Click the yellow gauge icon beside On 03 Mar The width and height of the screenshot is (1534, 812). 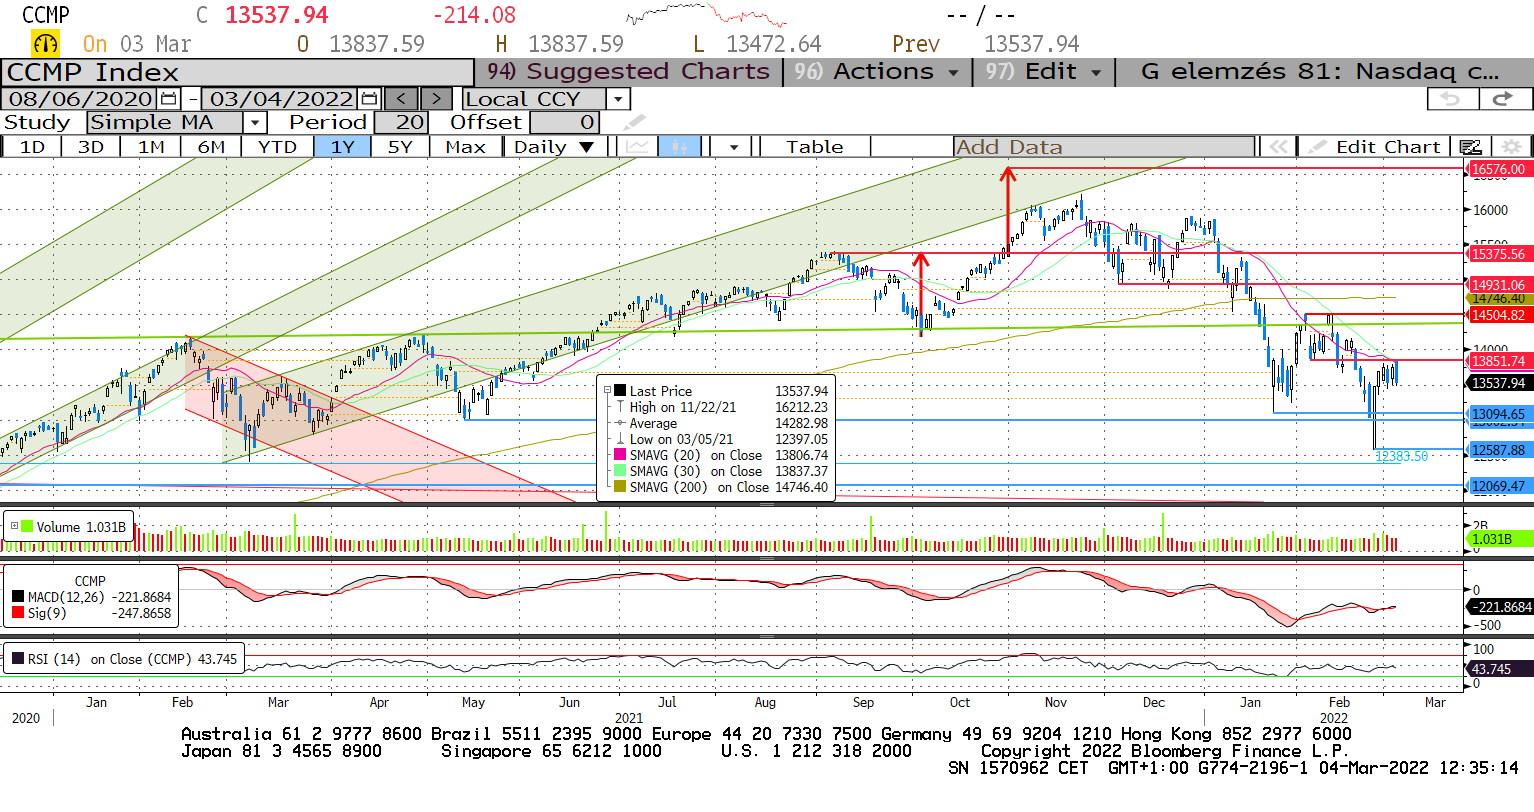[46, 44]
